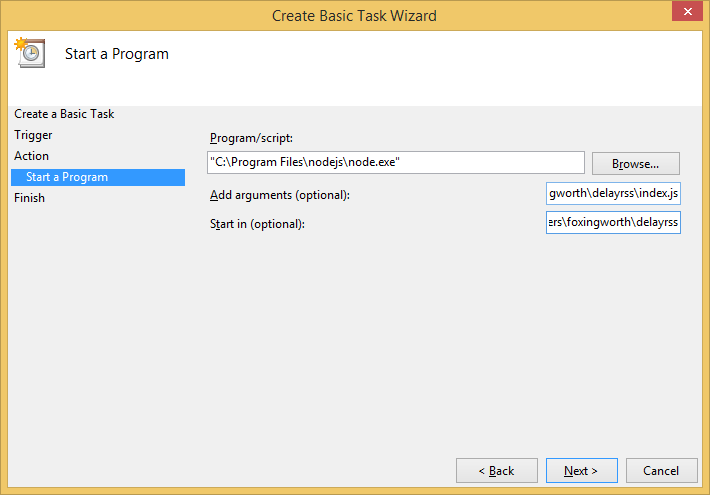Select the Action step in sidebar
Screen dimensions: 710x495
(31, 156)
